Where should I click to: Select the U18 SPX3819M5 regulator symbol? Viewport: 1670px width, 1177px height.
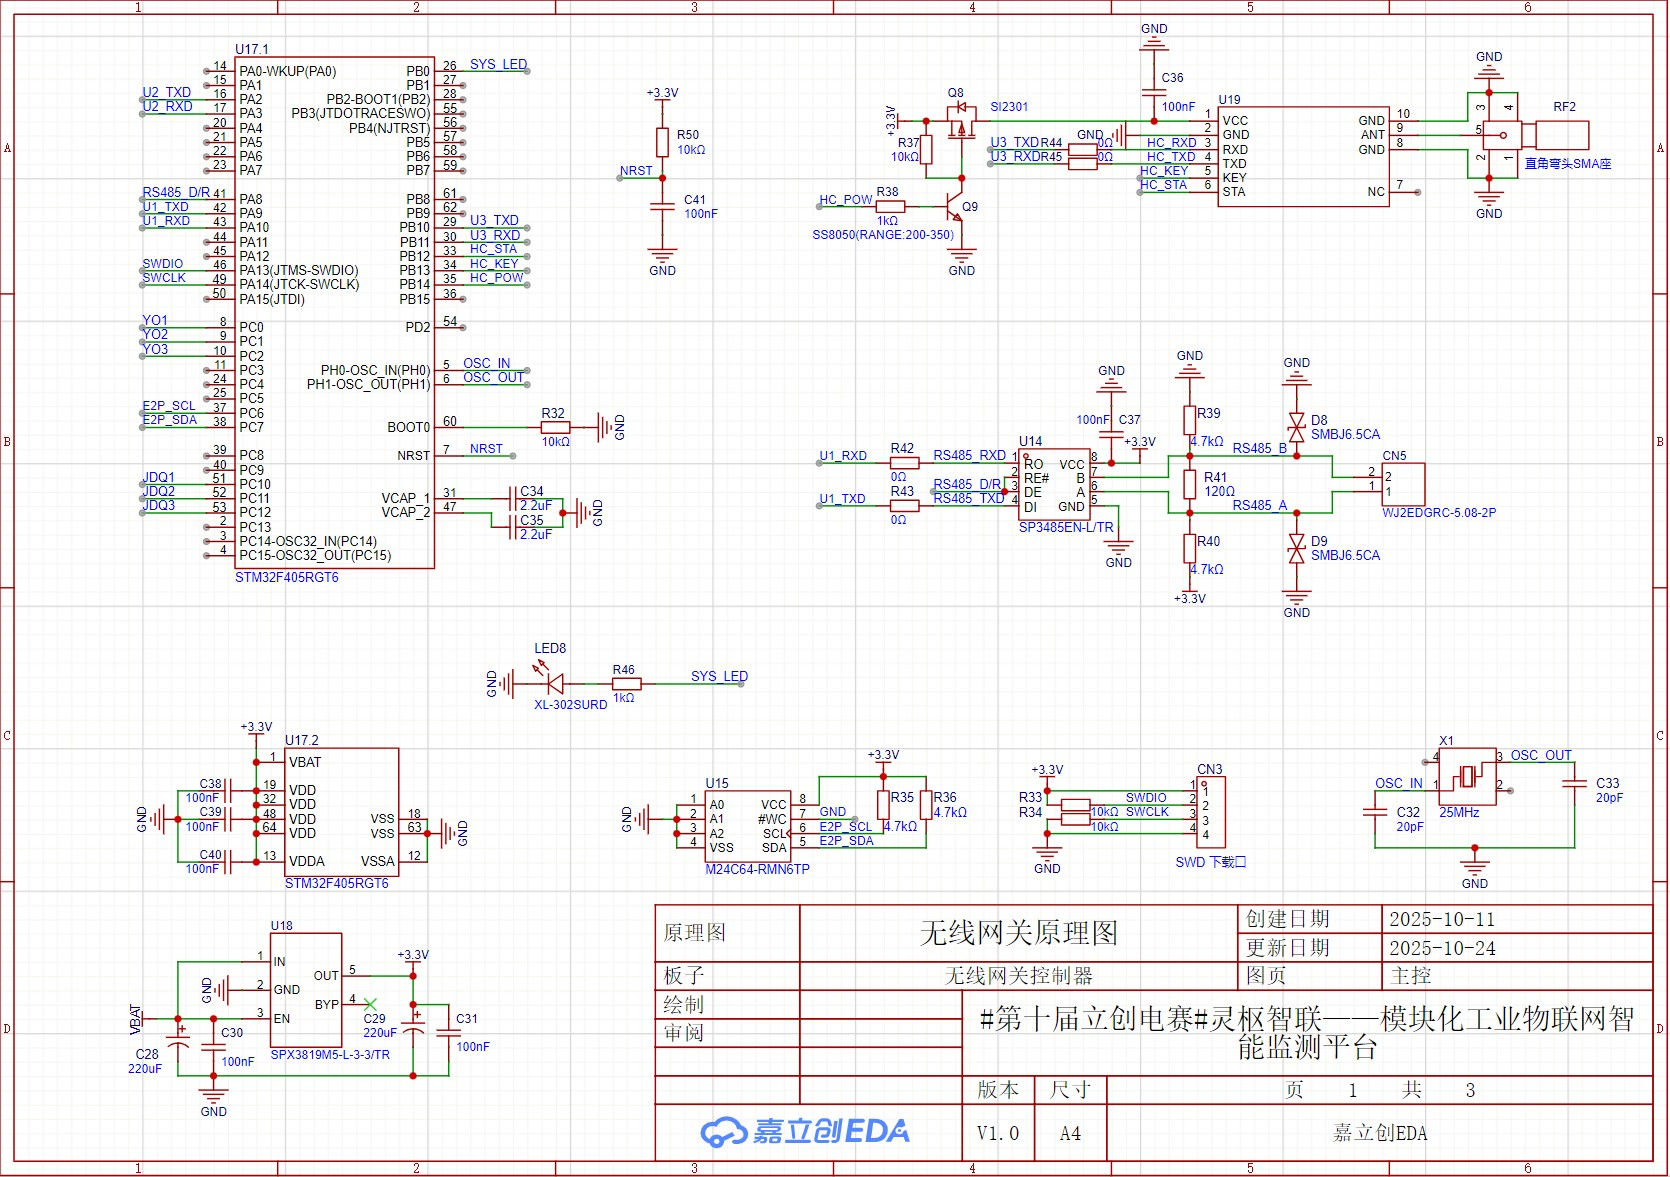(x=306, y=990)
